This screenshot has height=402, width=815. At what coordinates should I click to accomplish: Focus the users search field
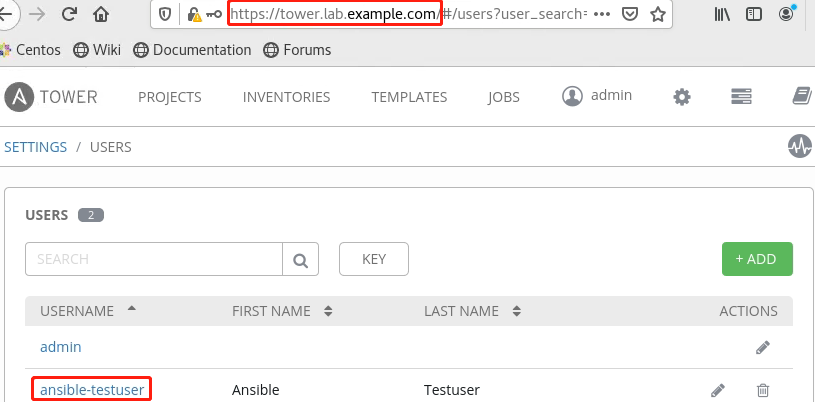[154, 259]
